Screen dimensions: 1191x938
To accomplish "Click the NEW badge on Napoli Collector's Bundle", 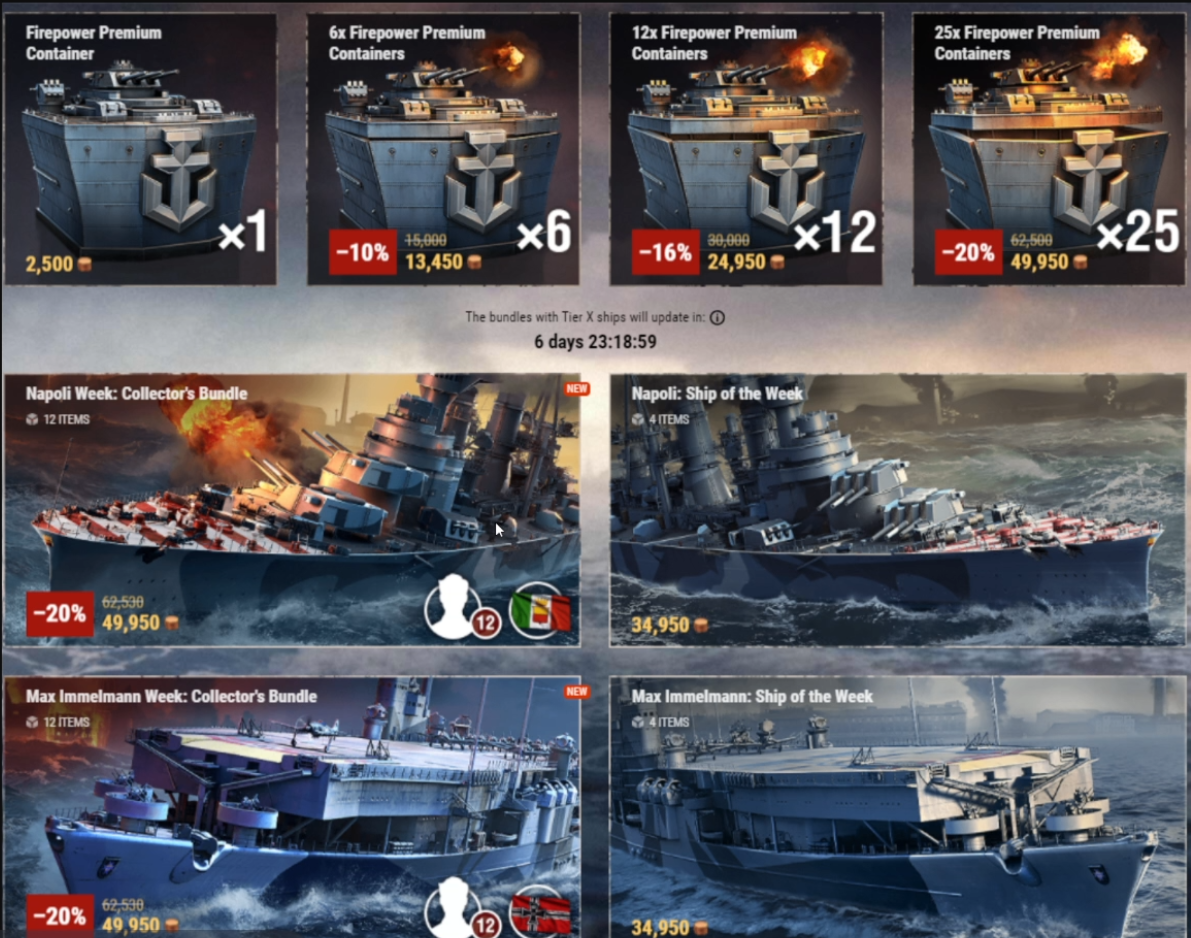I will tap(577, 389).
